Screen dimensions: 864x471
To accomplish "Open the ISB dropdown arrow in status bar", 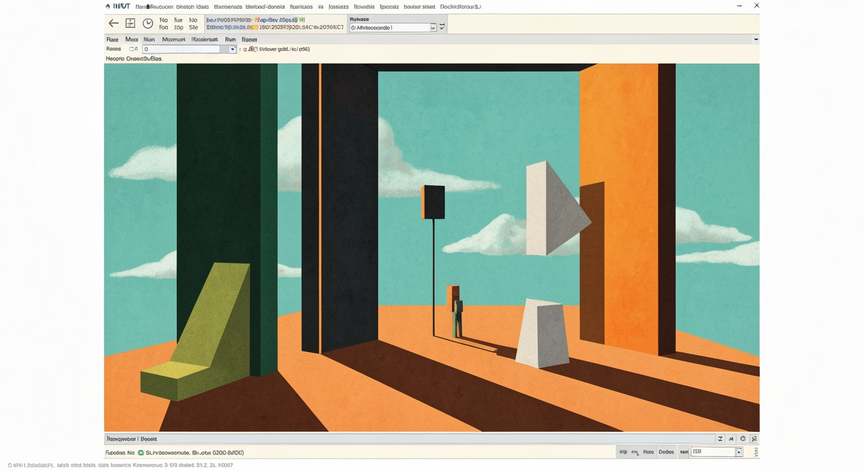I will (x=739, y=452).
